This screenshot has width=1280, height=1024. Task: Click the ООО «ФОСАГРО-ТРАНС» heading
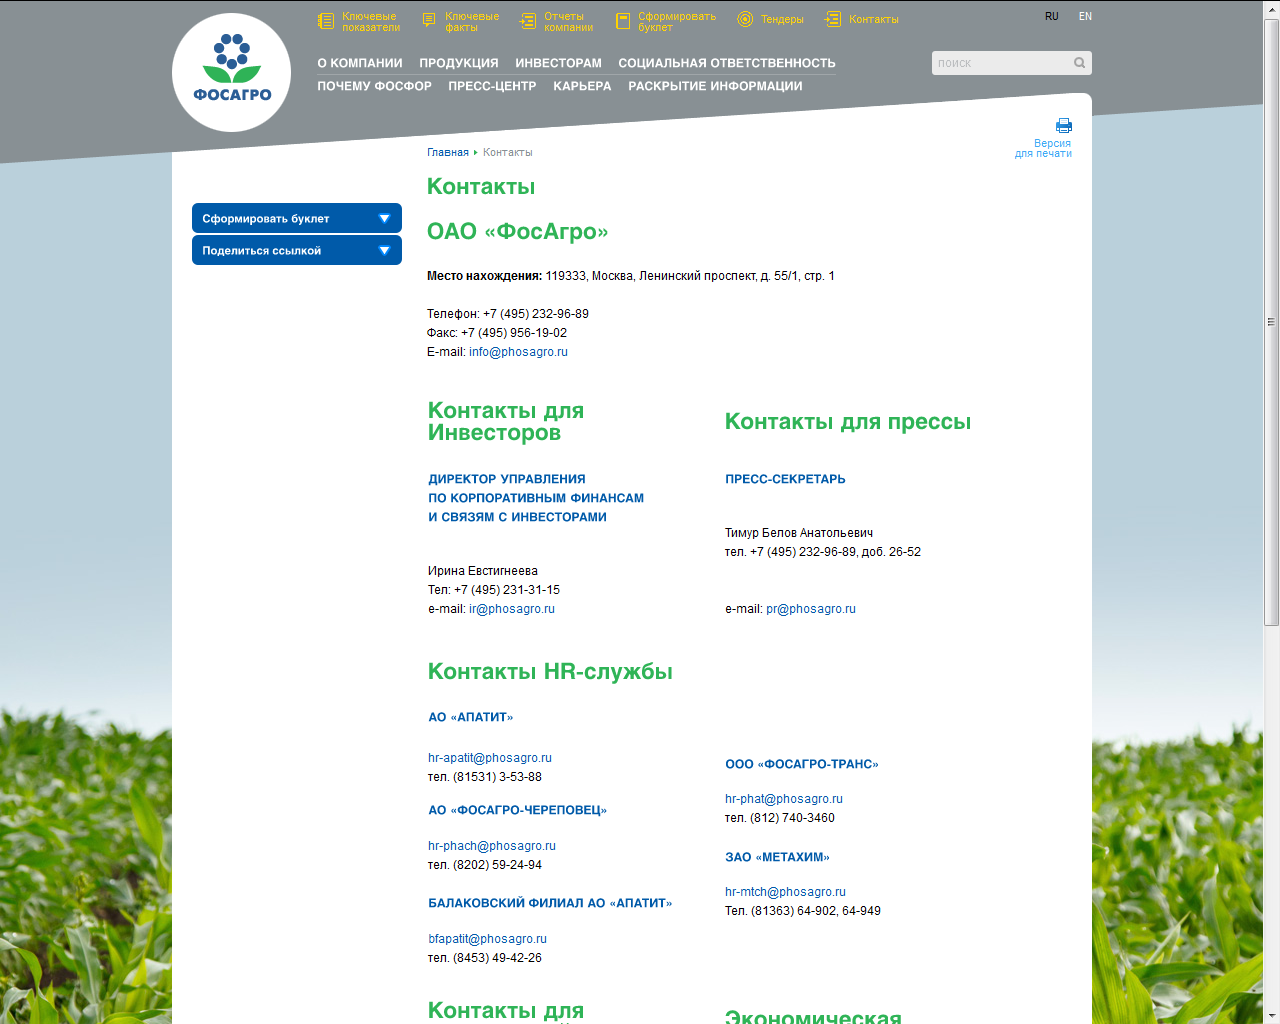coord(802,764)
